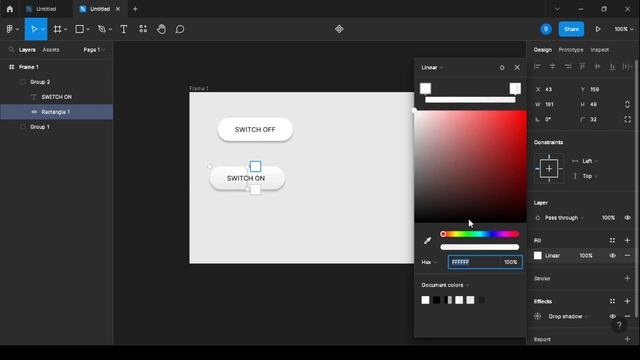Align horizontal centers icon
The image size is (640, 360).
click(x=552, y=66)
